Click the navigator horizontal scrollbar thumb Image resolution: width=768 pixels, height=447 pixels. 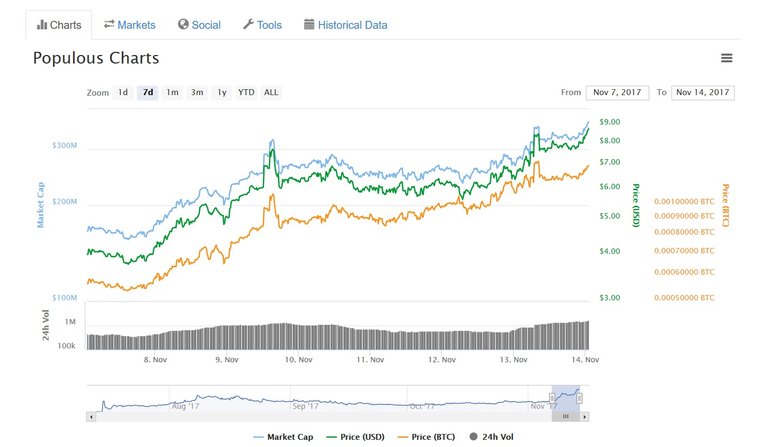[565, 415]
